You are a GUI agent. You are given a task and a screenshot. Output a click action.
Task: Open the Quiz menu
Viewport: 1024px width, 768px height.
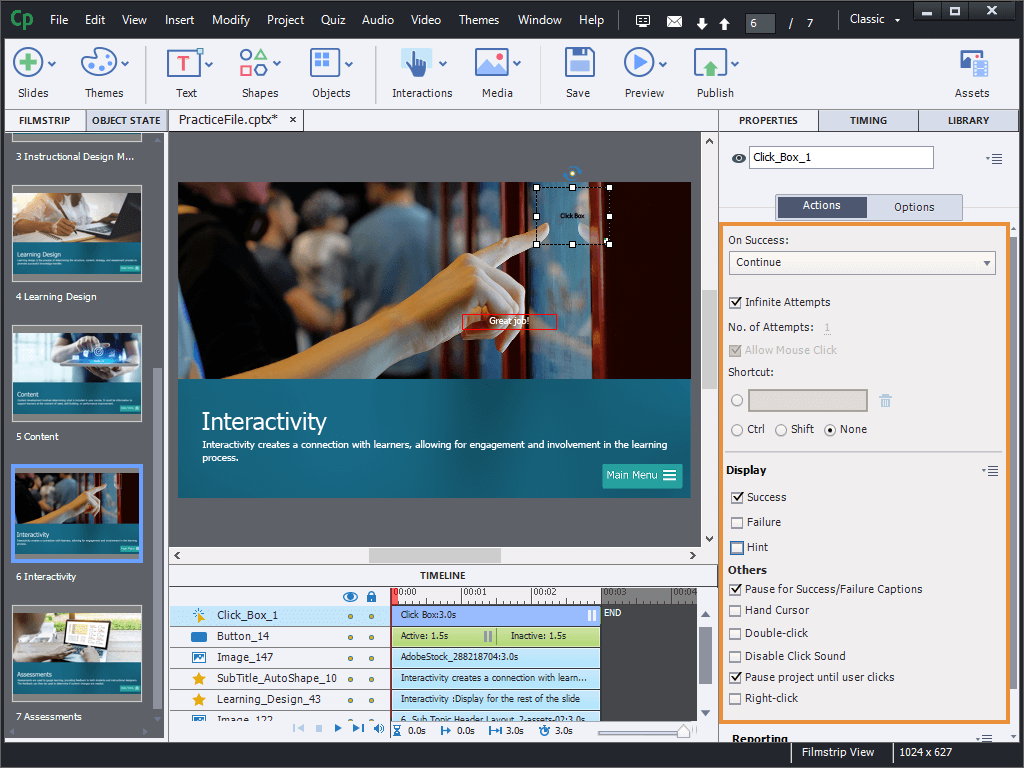pos(333,20)
